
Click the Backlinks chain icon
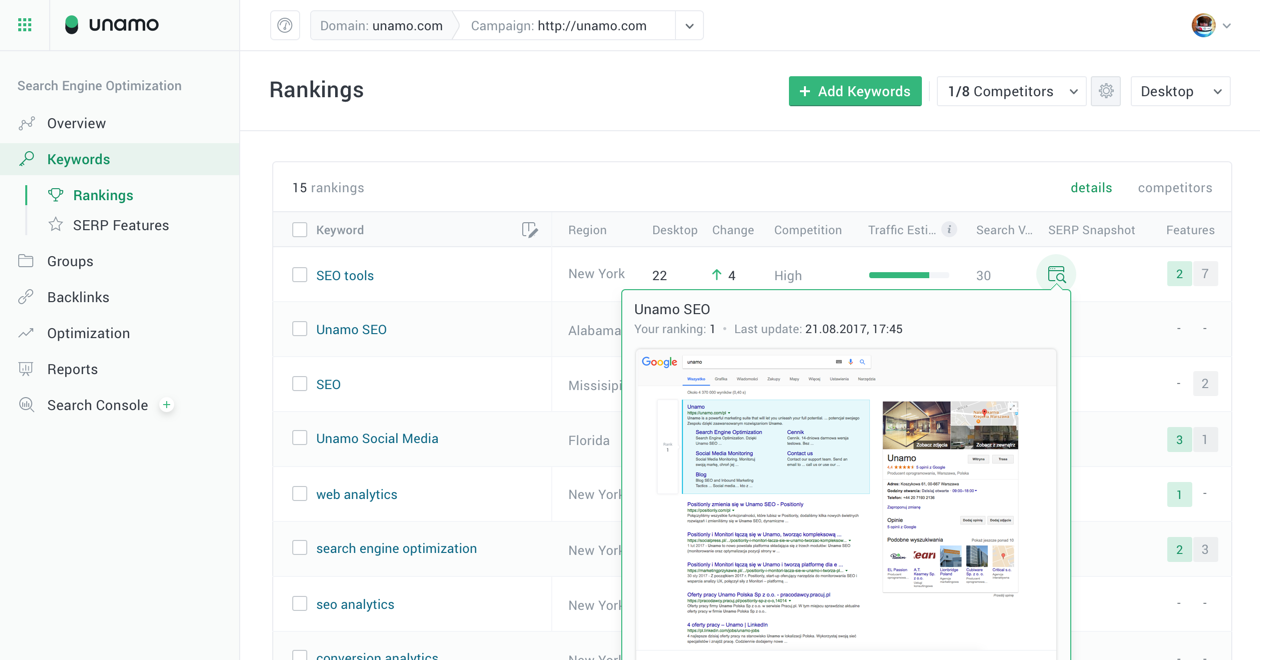[x=27, y=297]
